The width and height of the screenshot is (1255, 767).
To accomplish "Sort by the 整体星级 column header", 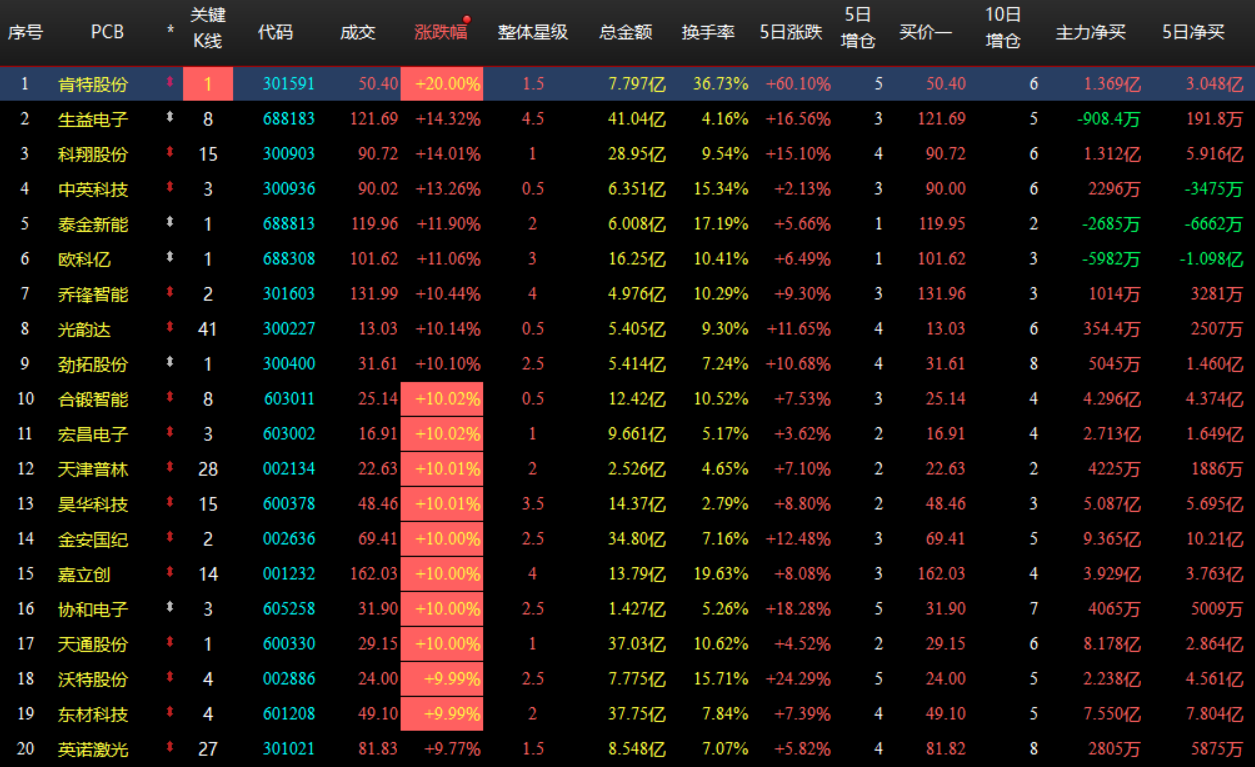I will coord(533,32).
